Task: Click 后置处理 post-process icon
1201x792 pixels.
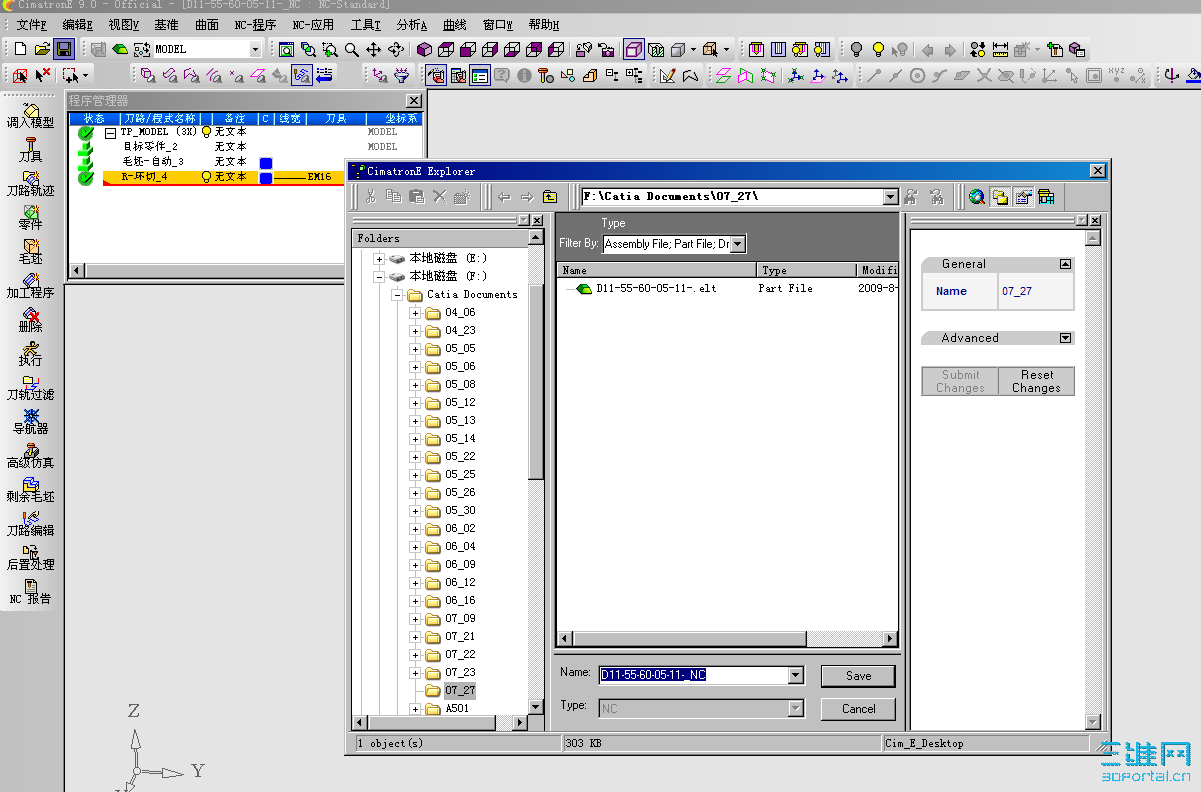Action: pos(30,557)
